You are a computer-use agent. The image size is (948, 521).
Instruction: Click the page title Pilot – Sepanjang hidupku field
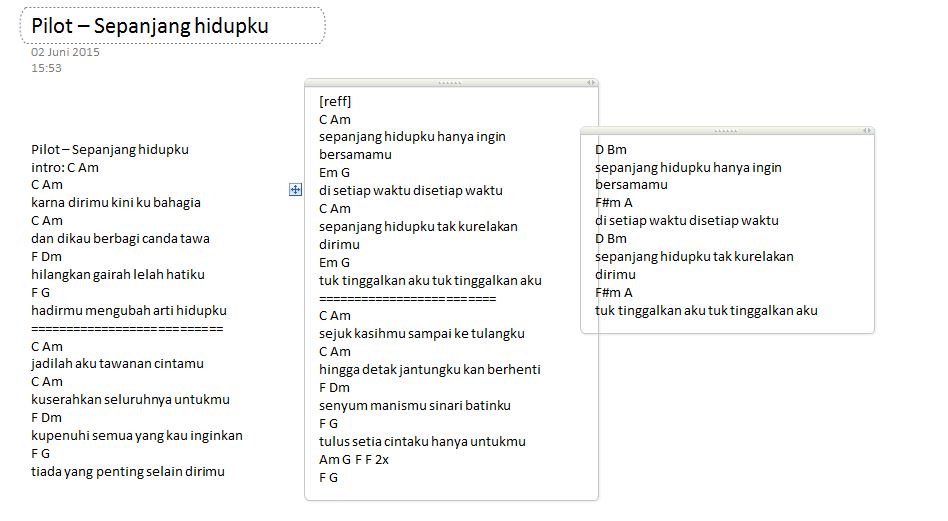click(x=173, y=26)
